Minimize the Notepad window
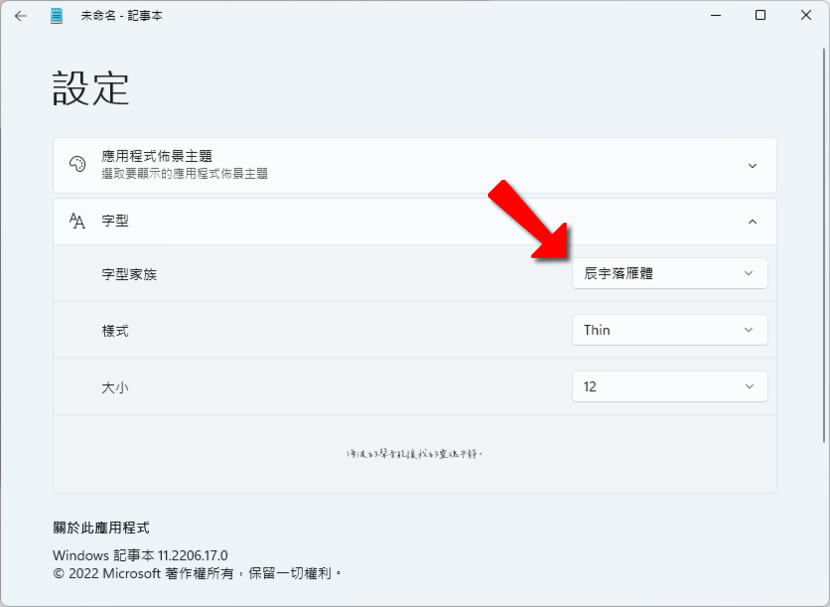Image resolution: width=830 pixels, height=607 pixels. point(716,15)
